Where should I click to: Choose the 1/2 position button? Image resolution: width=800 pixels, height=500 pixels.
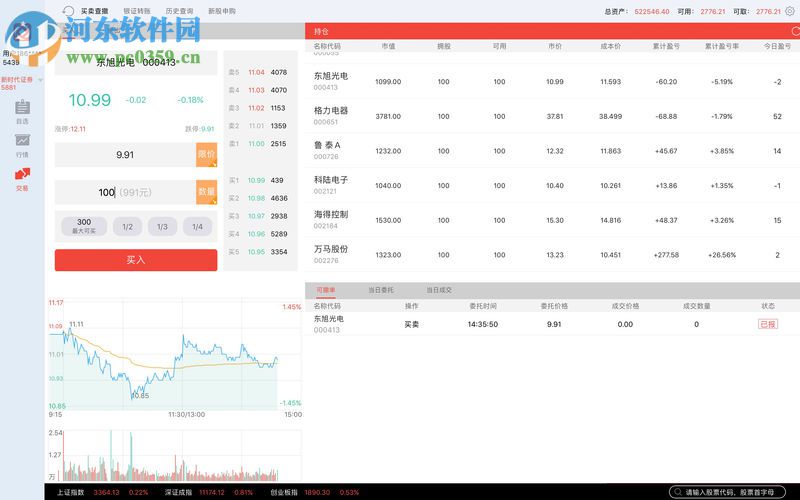[128, 226]
